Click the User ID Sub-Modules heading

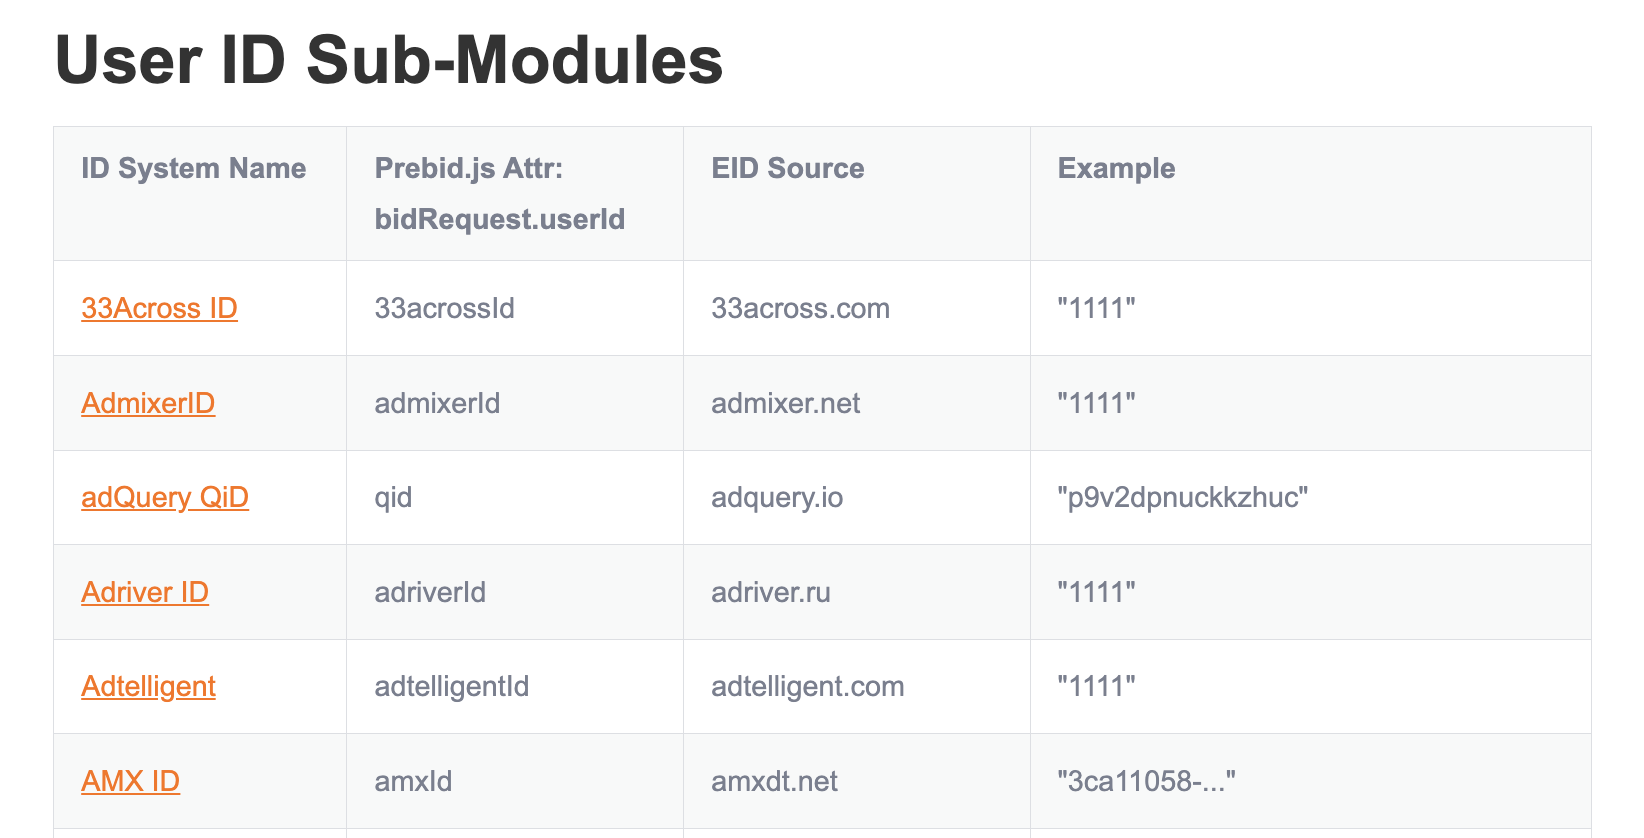point(388,60)
